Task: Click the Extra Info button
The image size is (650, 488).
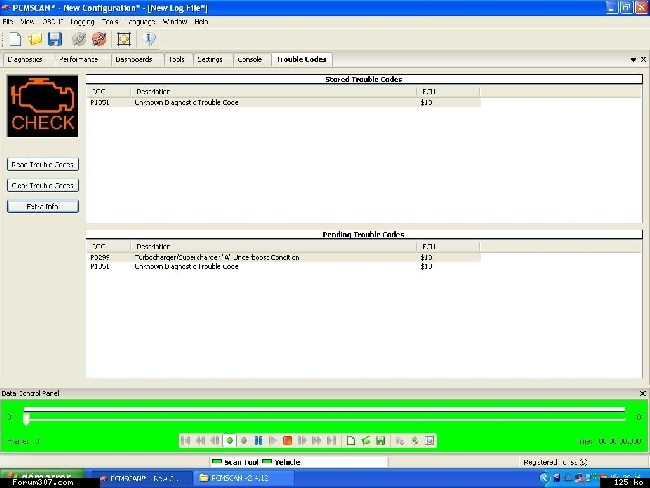Action: tap(43, 206)
